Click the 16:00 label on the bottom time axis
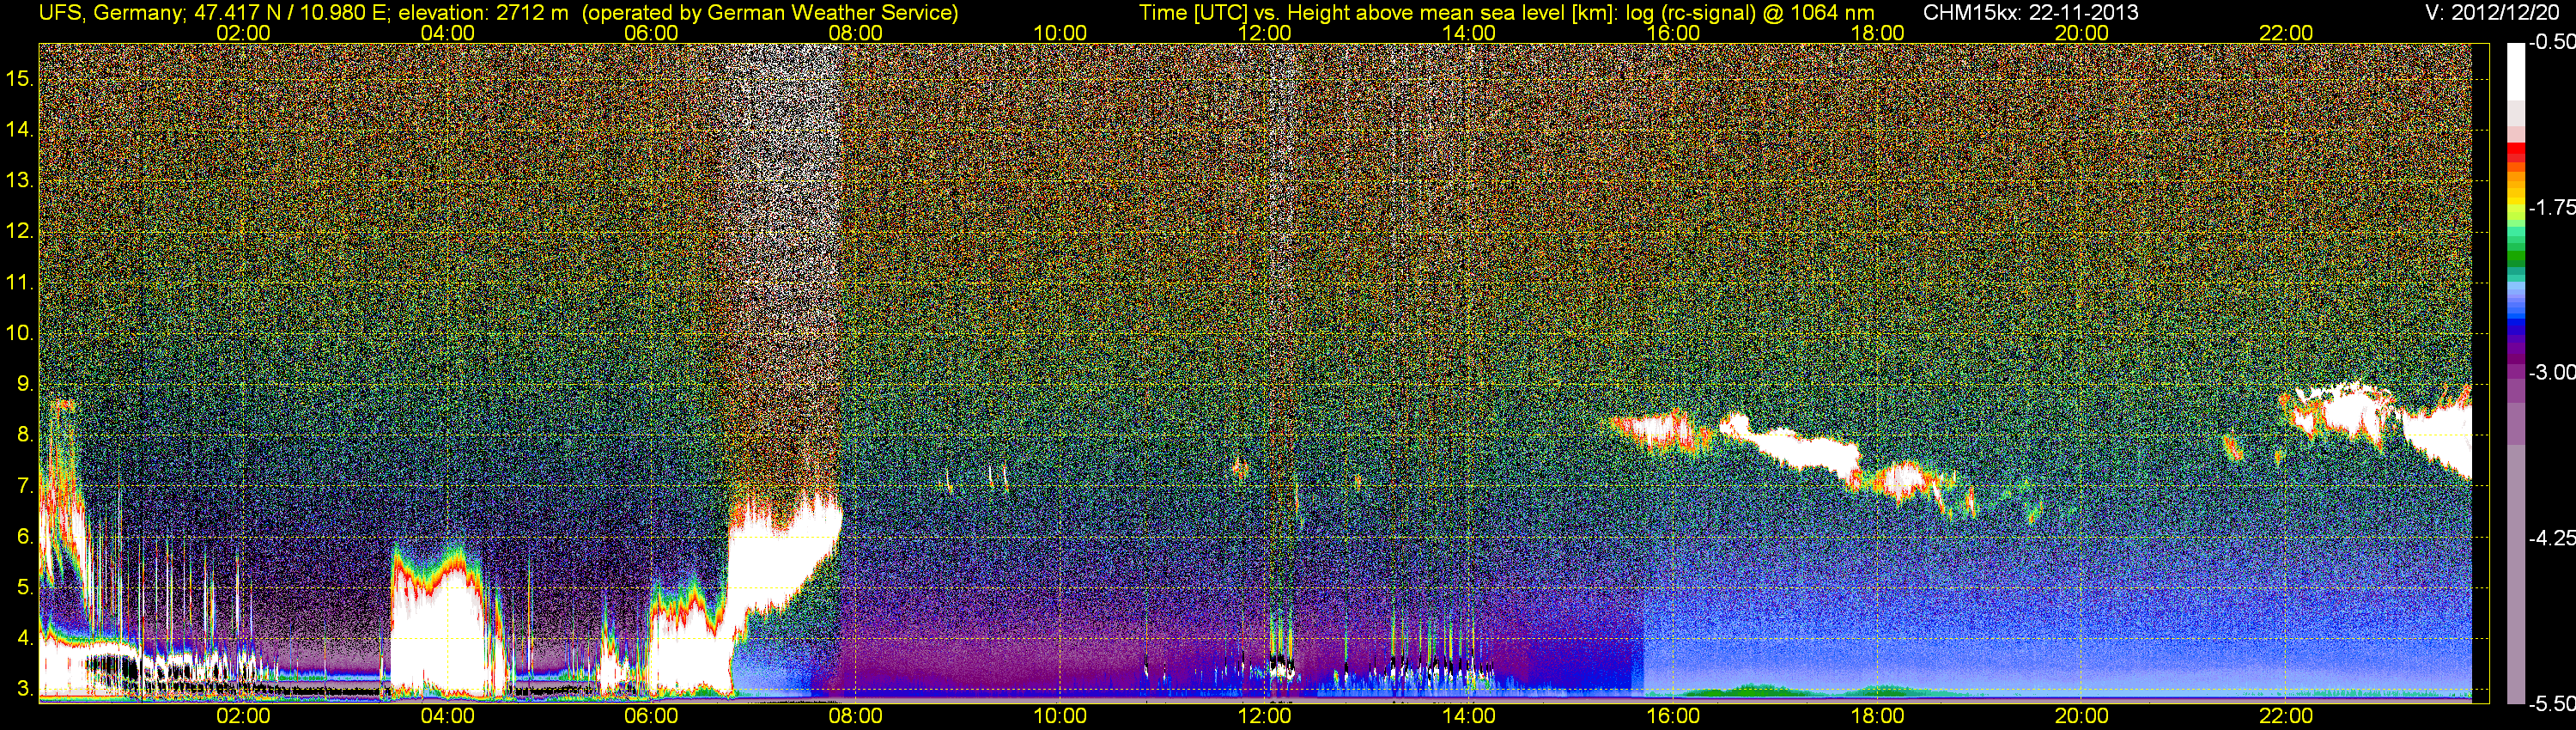Screen dimensions: 2576x730 click(1673, 716)
